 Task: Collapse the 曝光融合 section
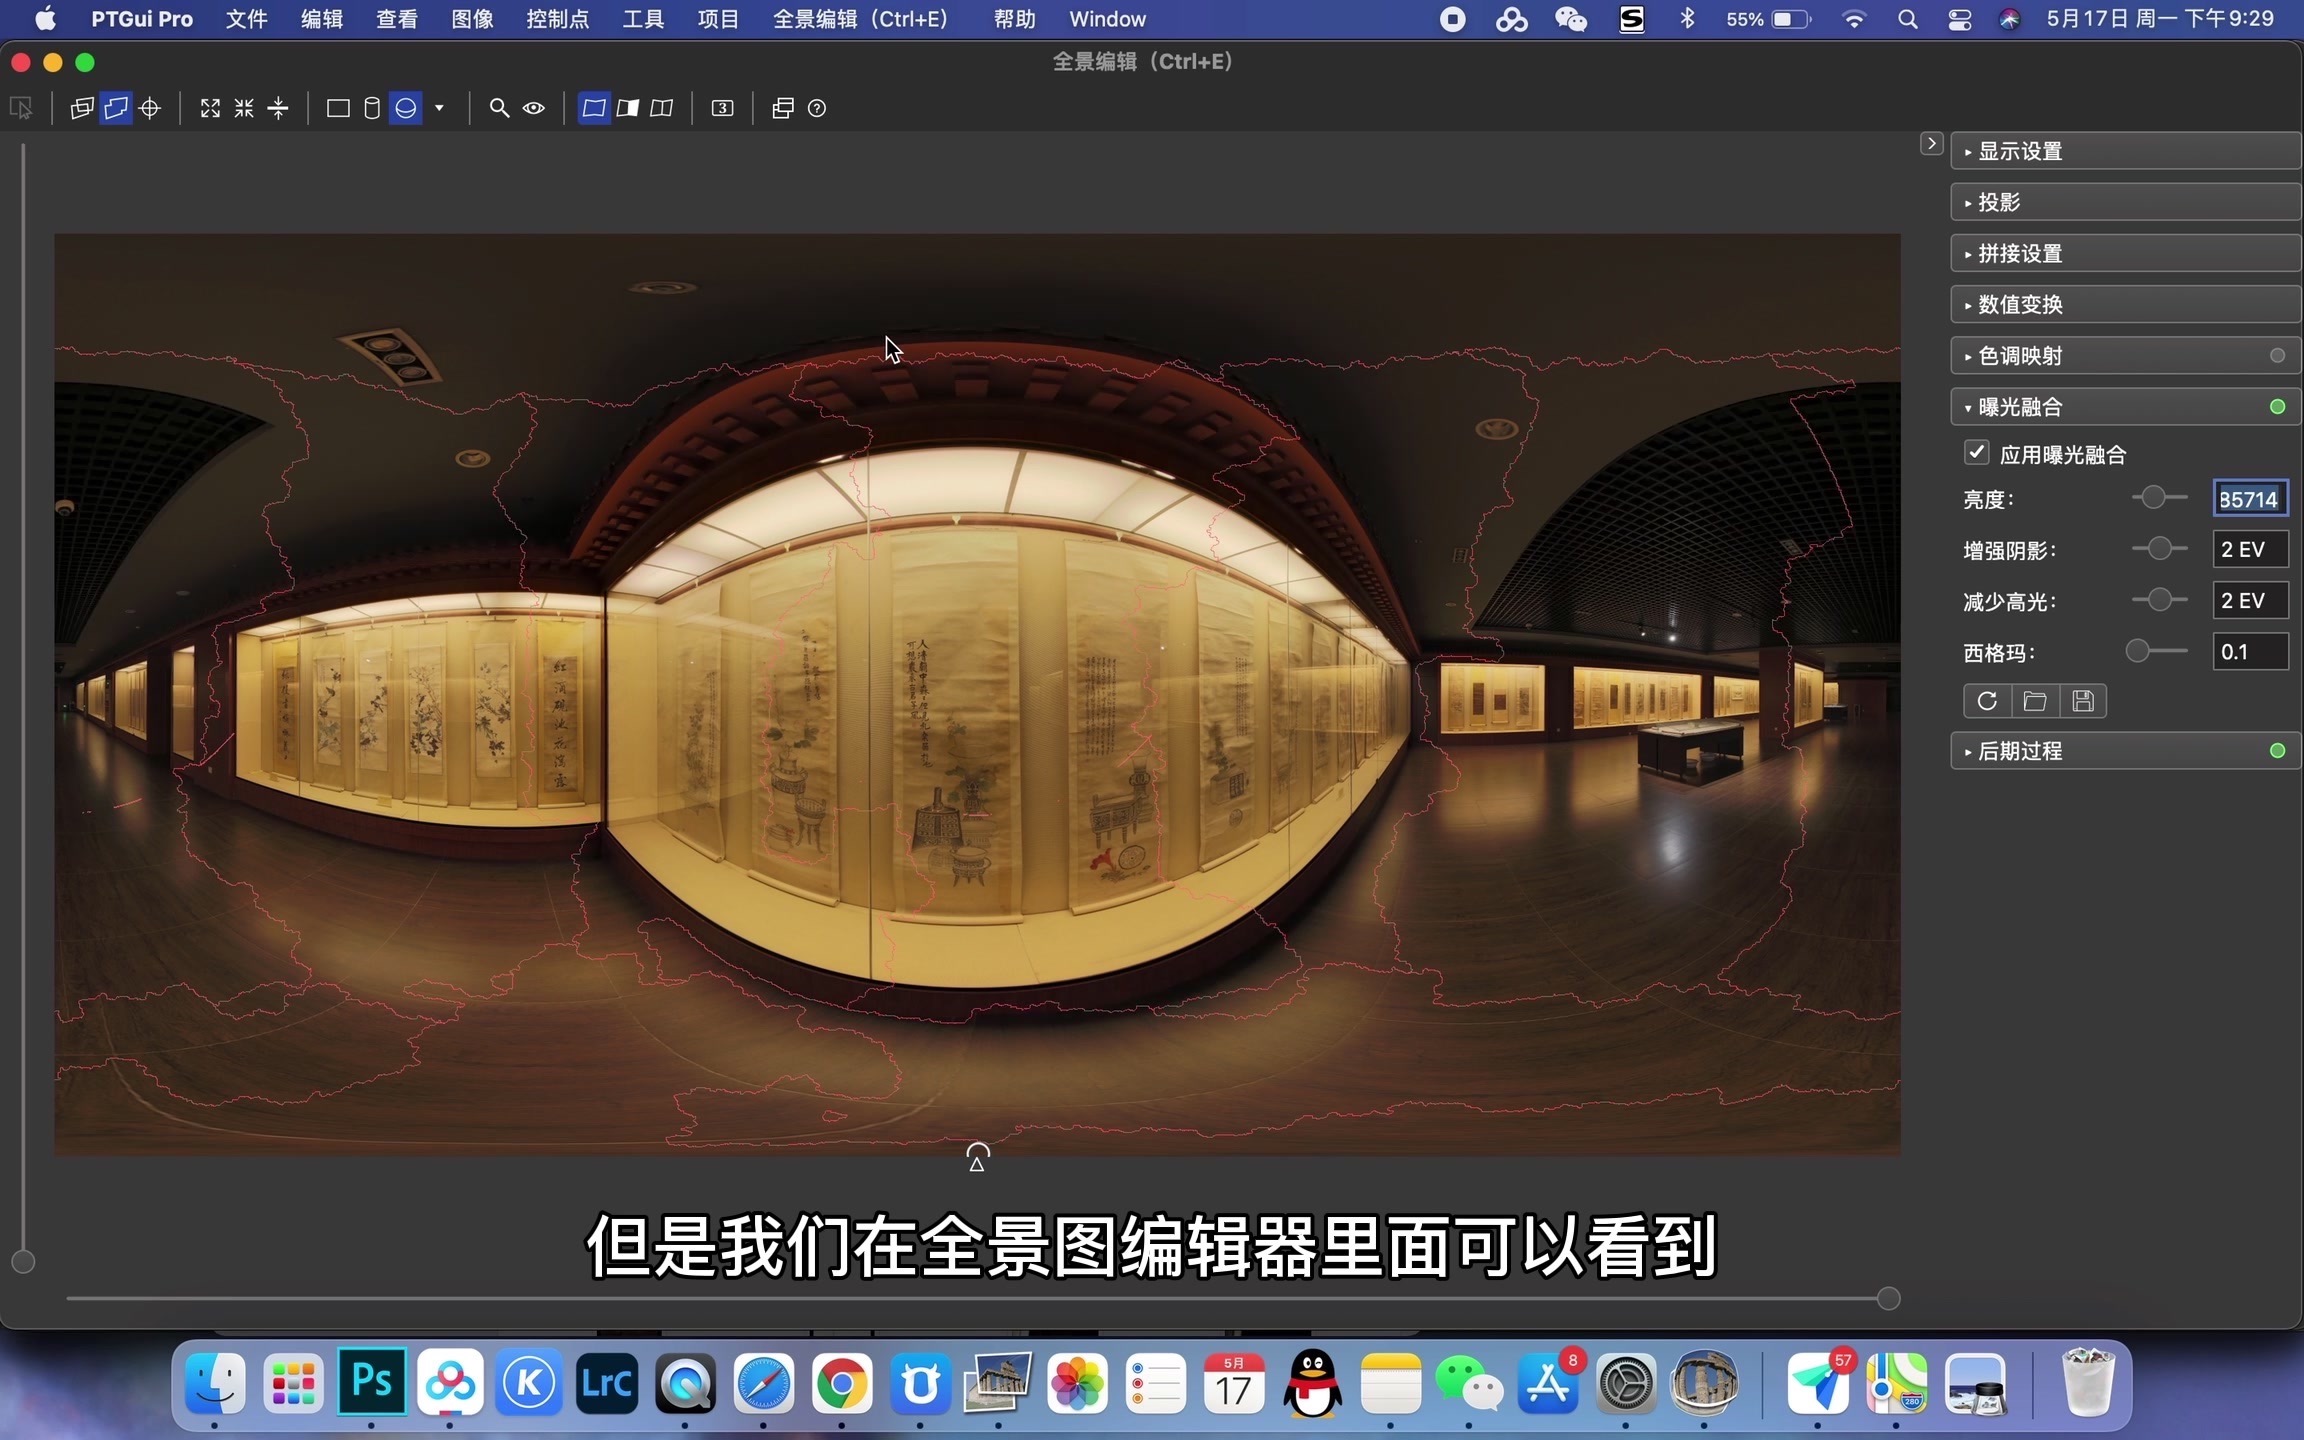(2126, 406)
